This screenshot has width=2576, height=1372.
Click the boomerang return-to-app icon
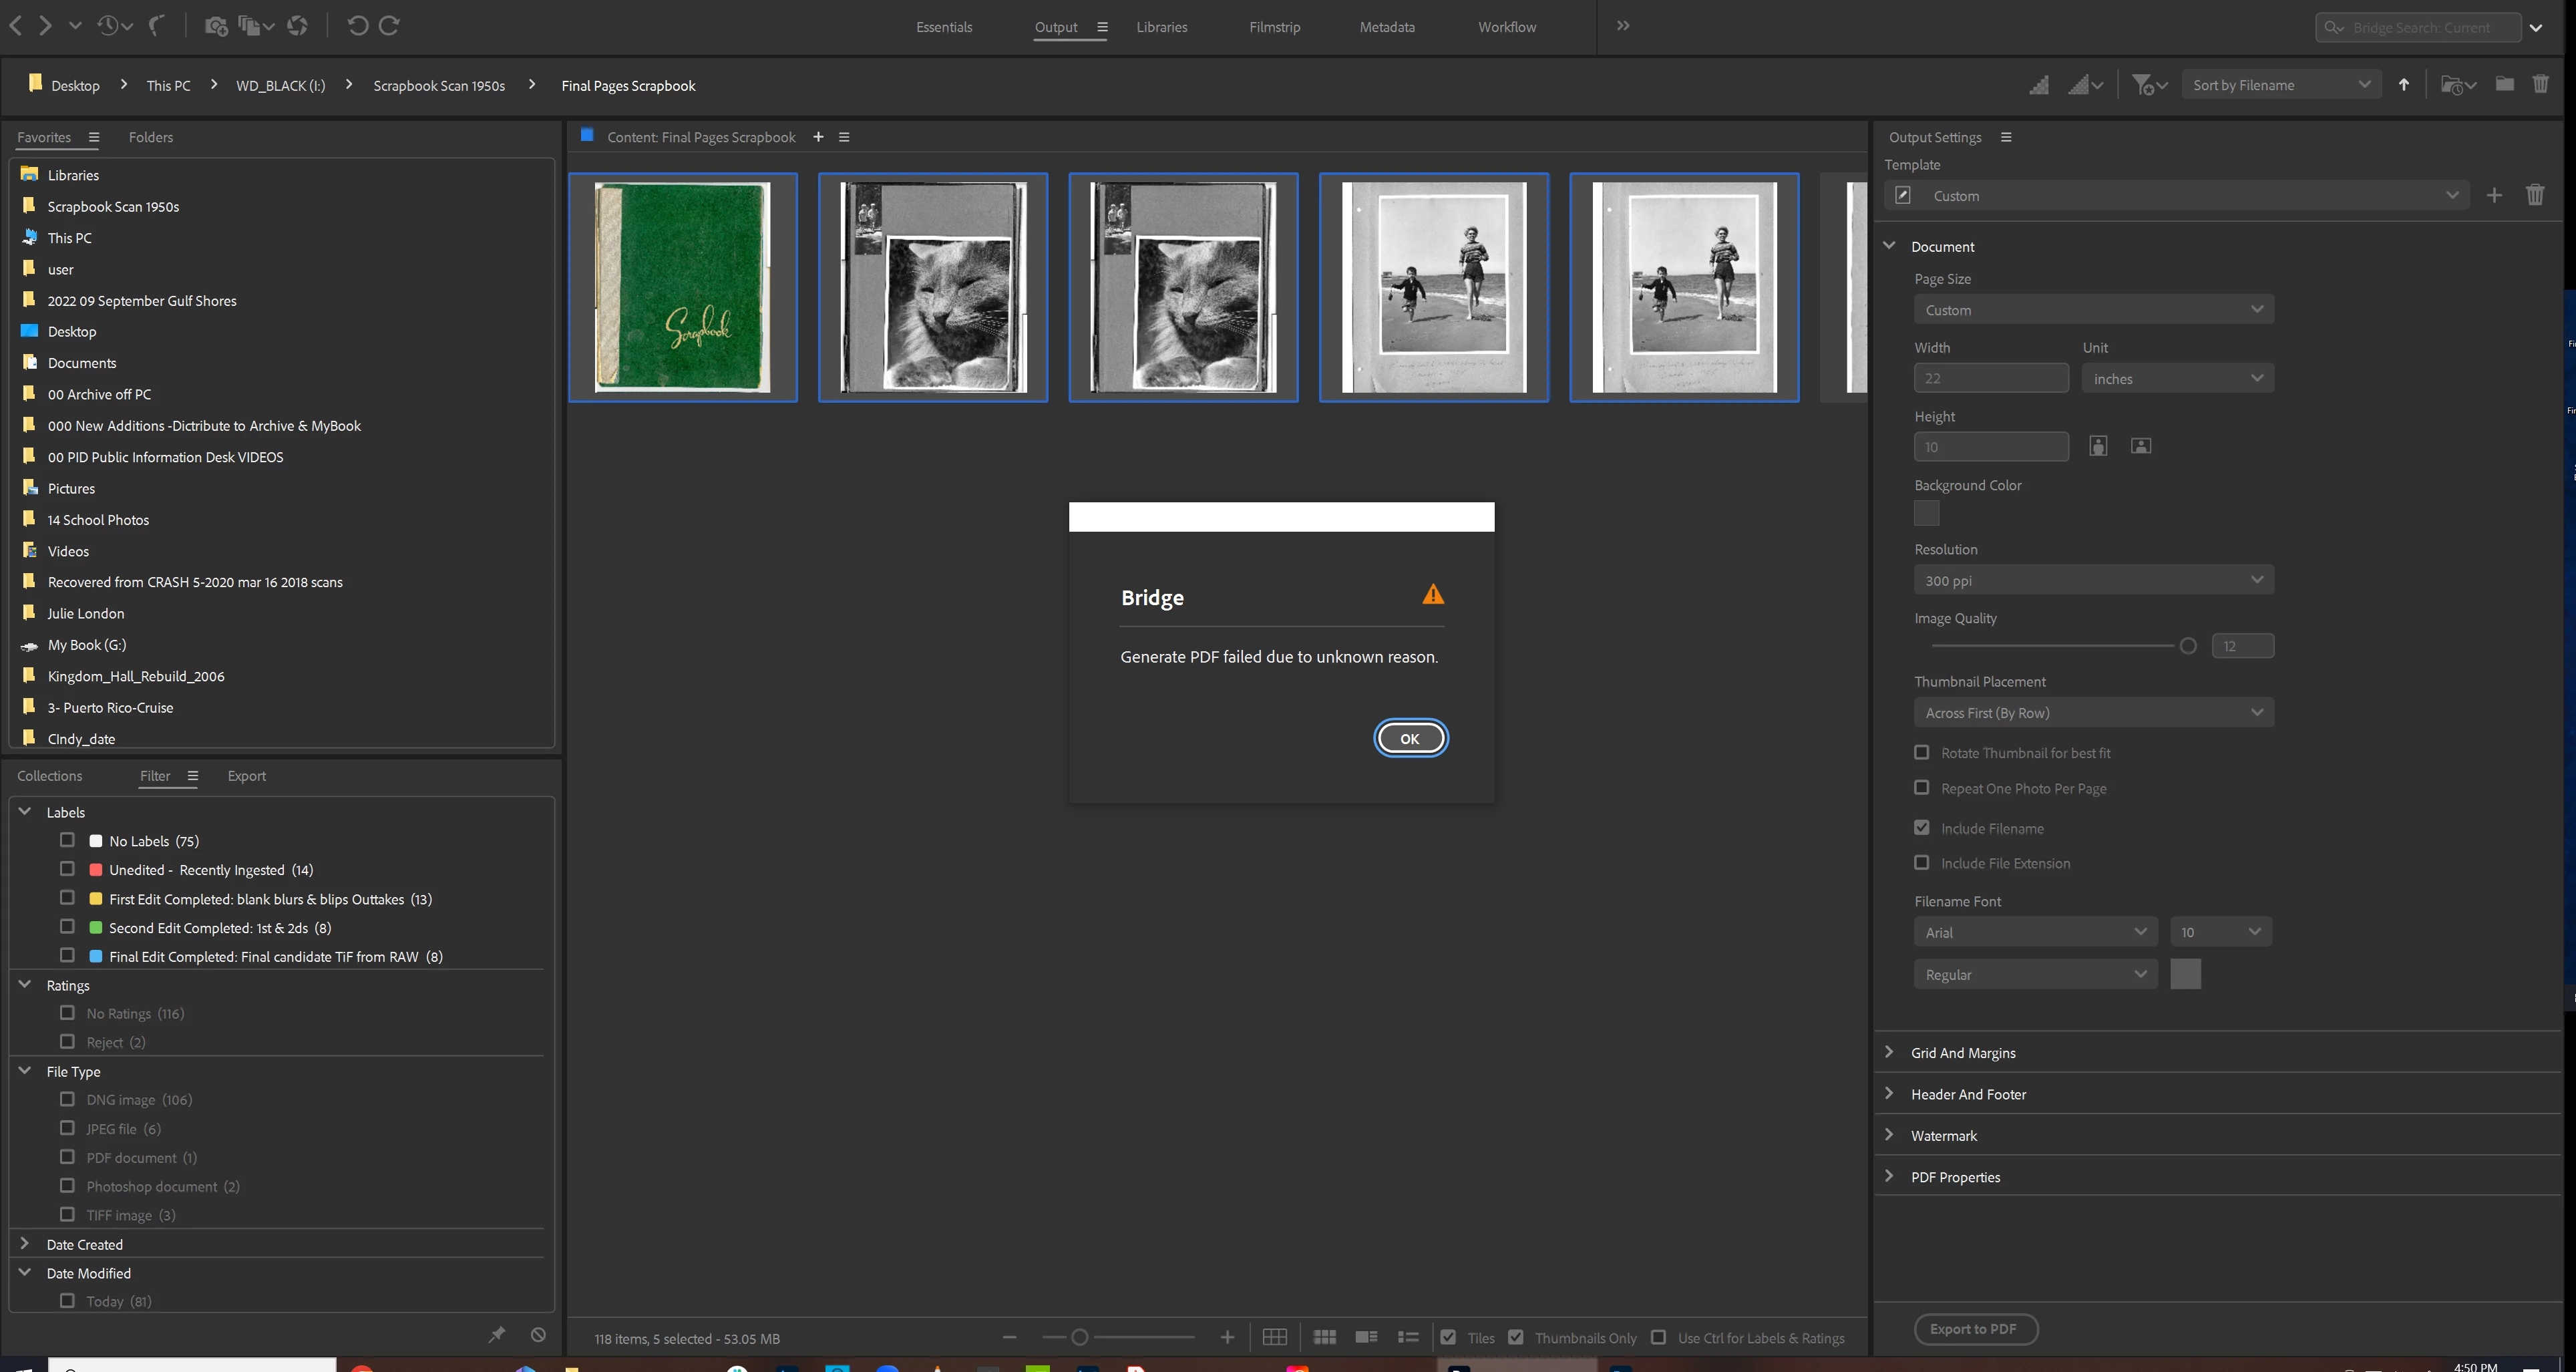tap(156, 26)
